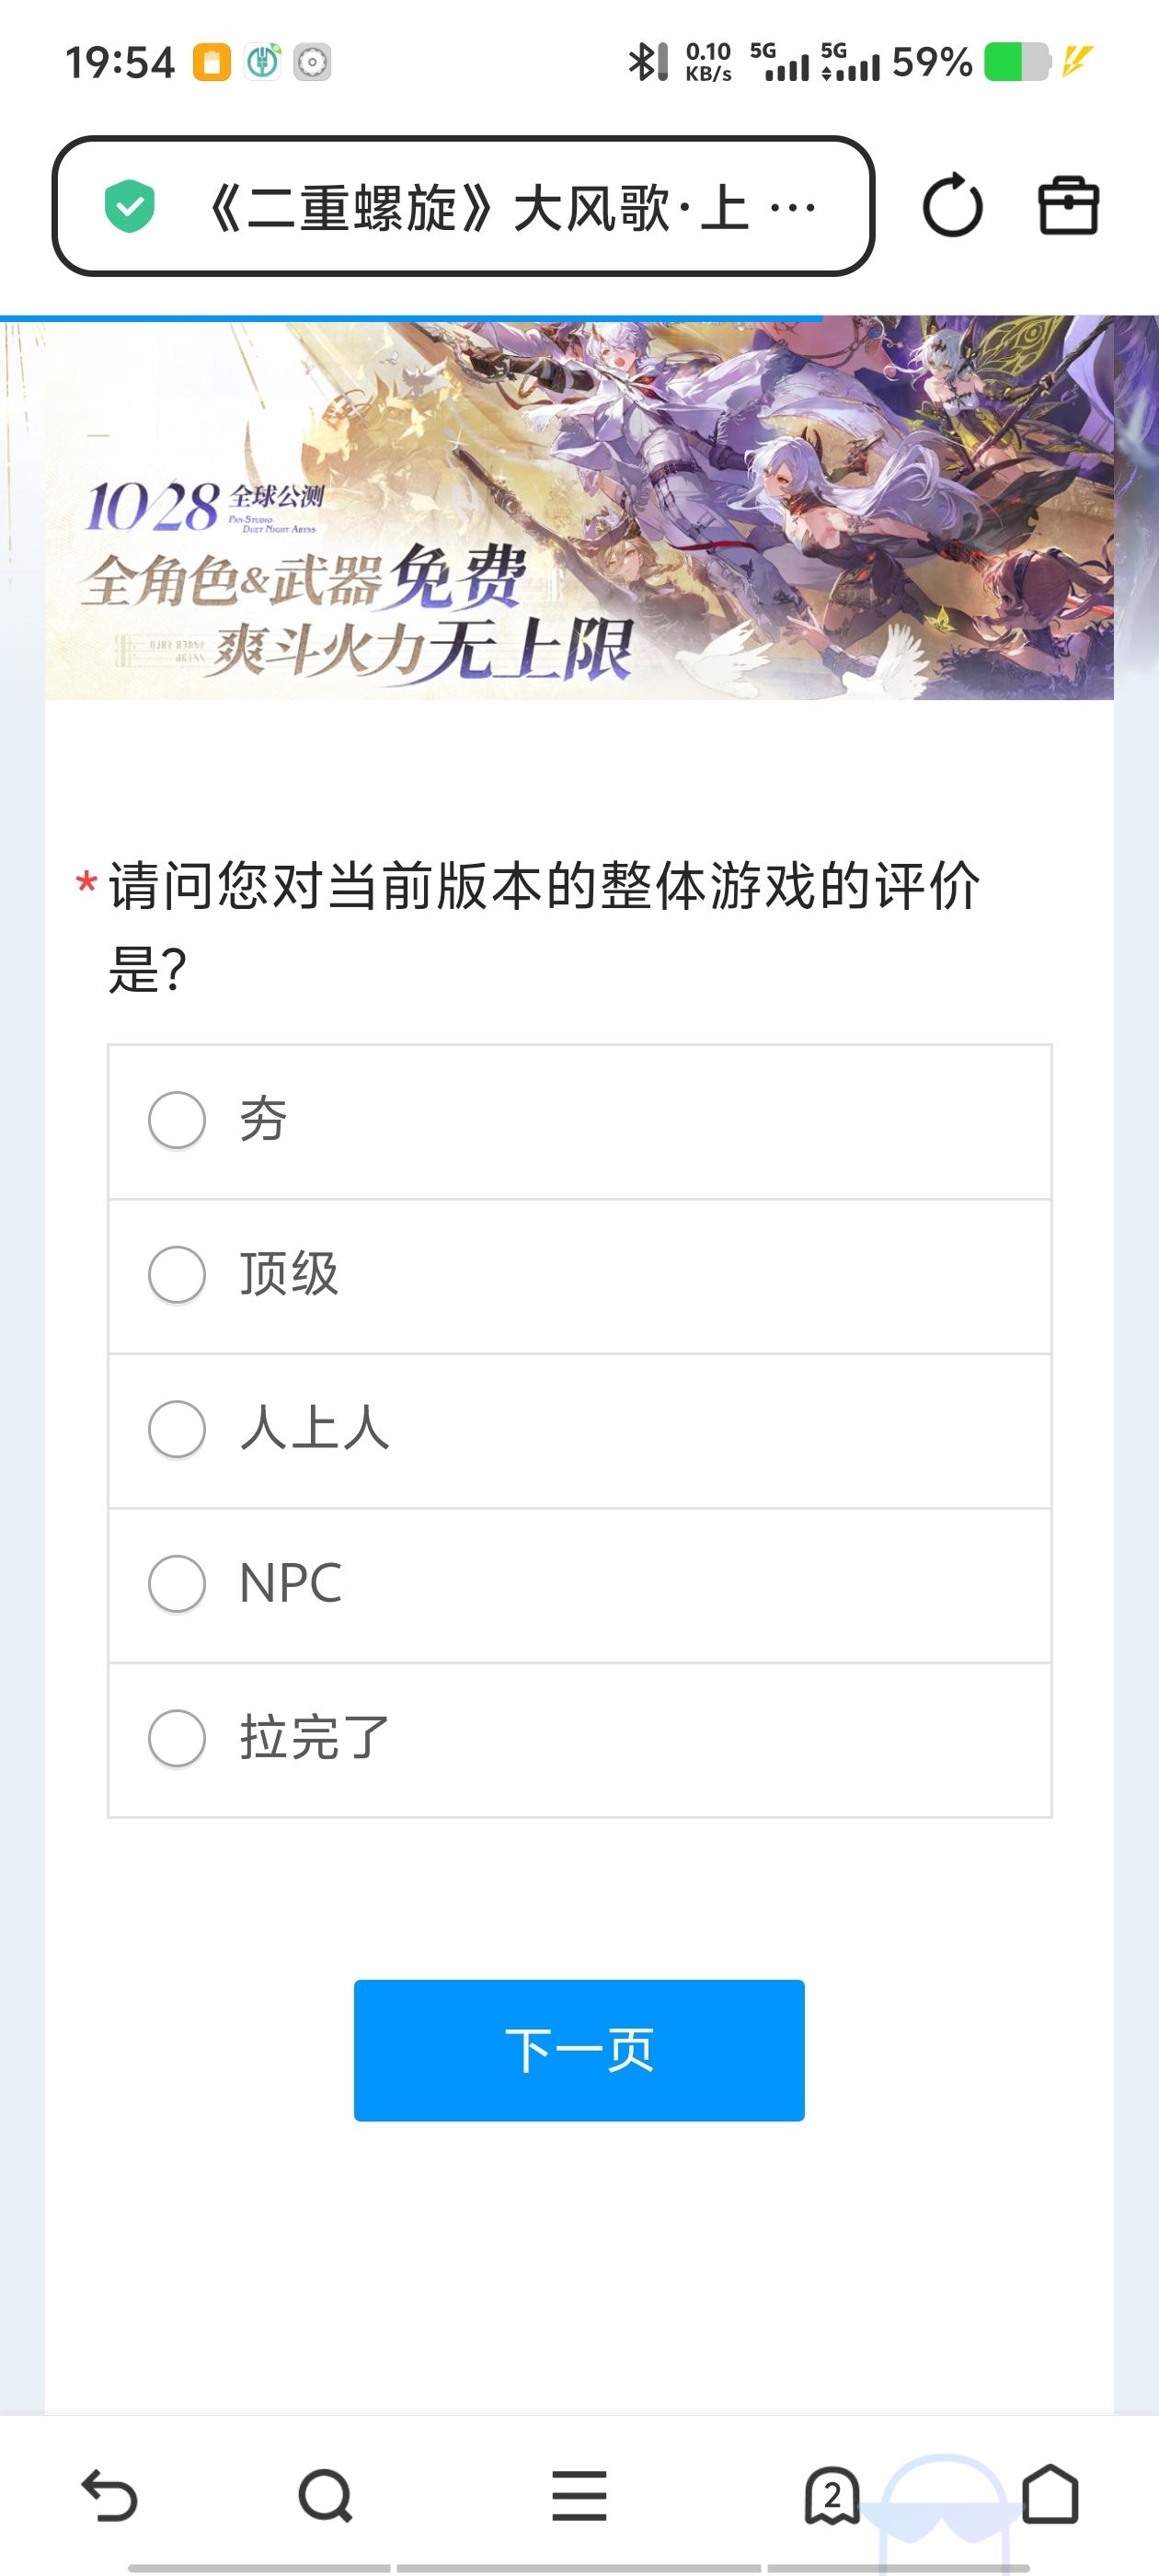Open the search magnifier icon
Viewport: 1159px width, 2576px height.
325,2496
